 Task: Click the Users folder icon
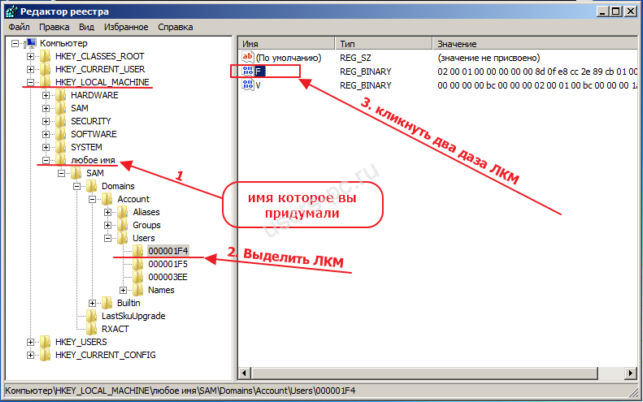coord(123,238)
